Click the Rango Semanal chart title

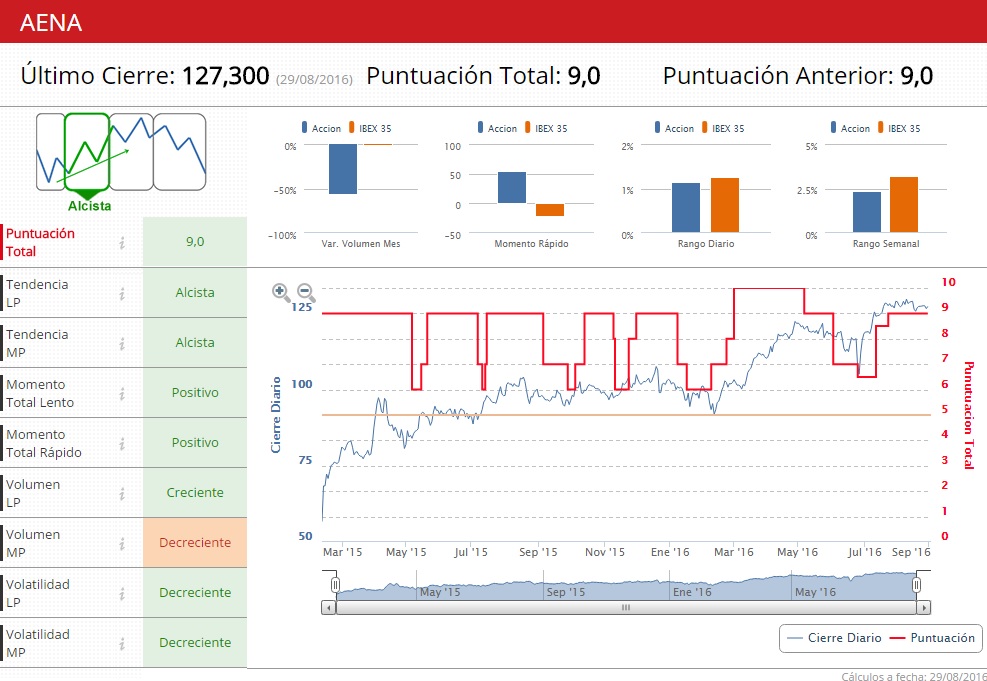coord(886,244)
